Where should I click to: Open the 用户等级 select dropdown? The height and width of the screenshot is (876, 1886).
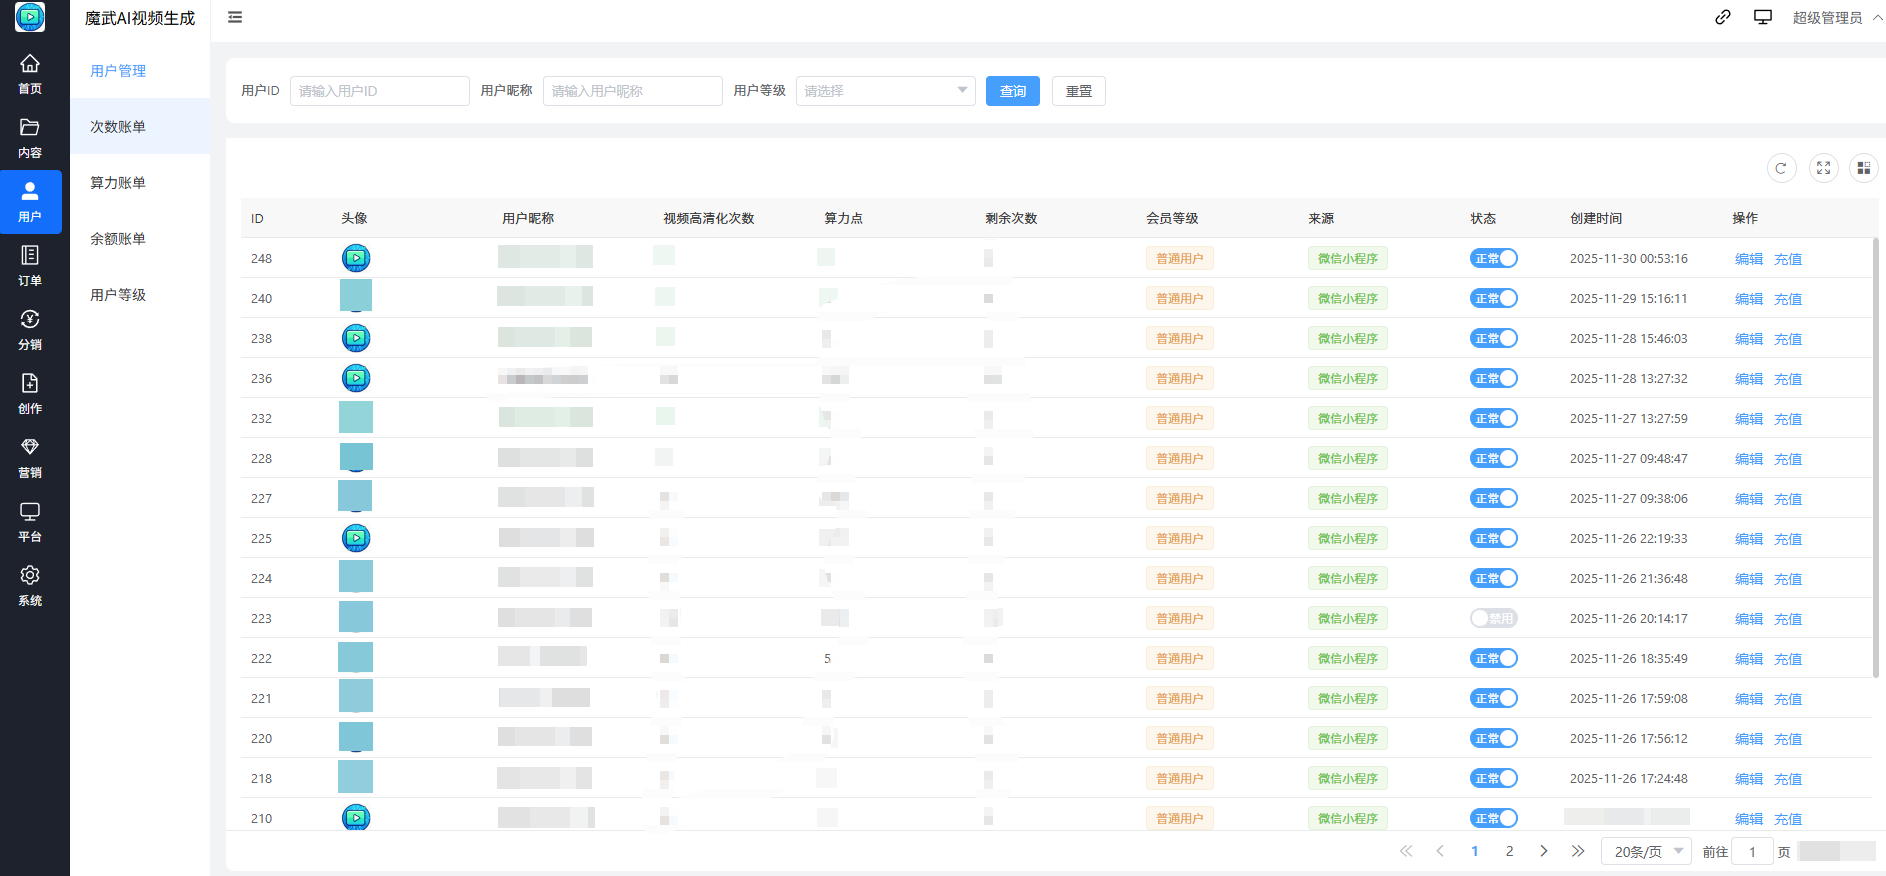point(885,91)
